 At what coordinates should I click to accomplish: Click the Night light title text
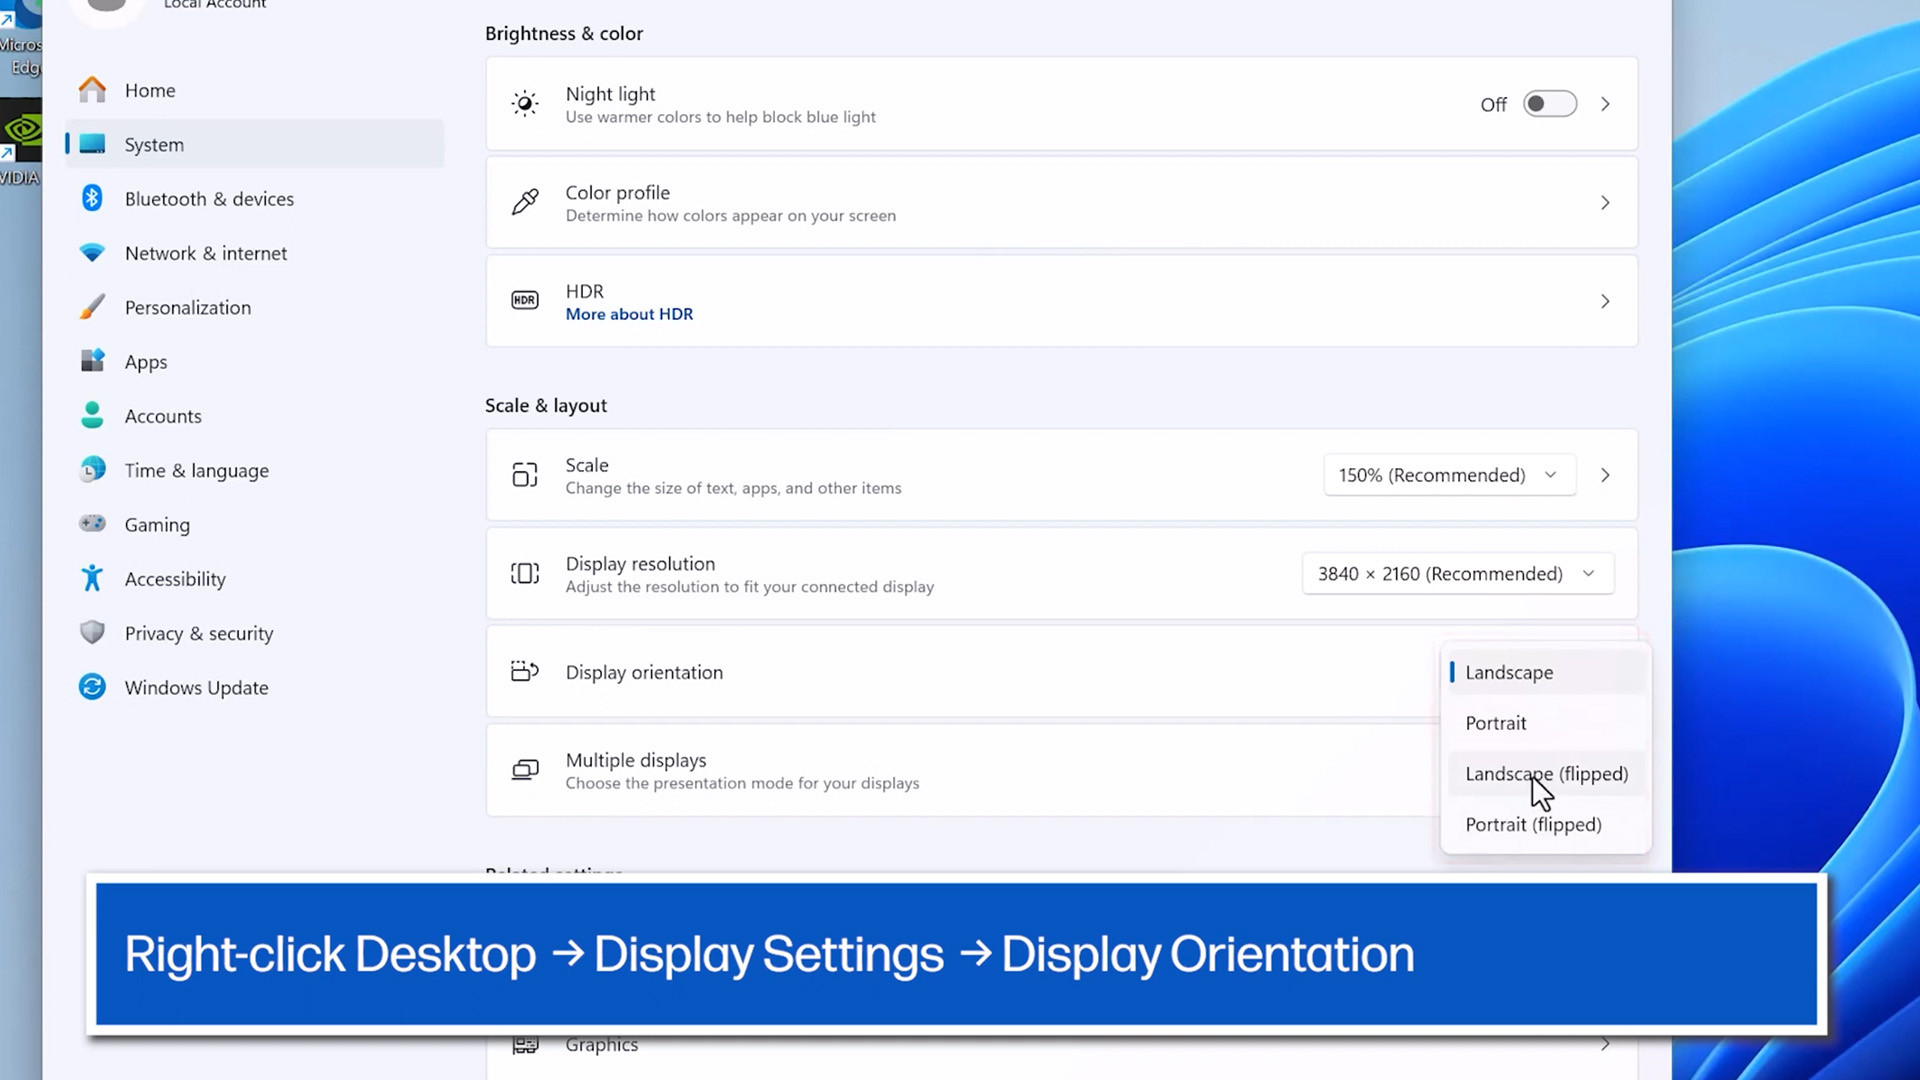tap(610, 93)
